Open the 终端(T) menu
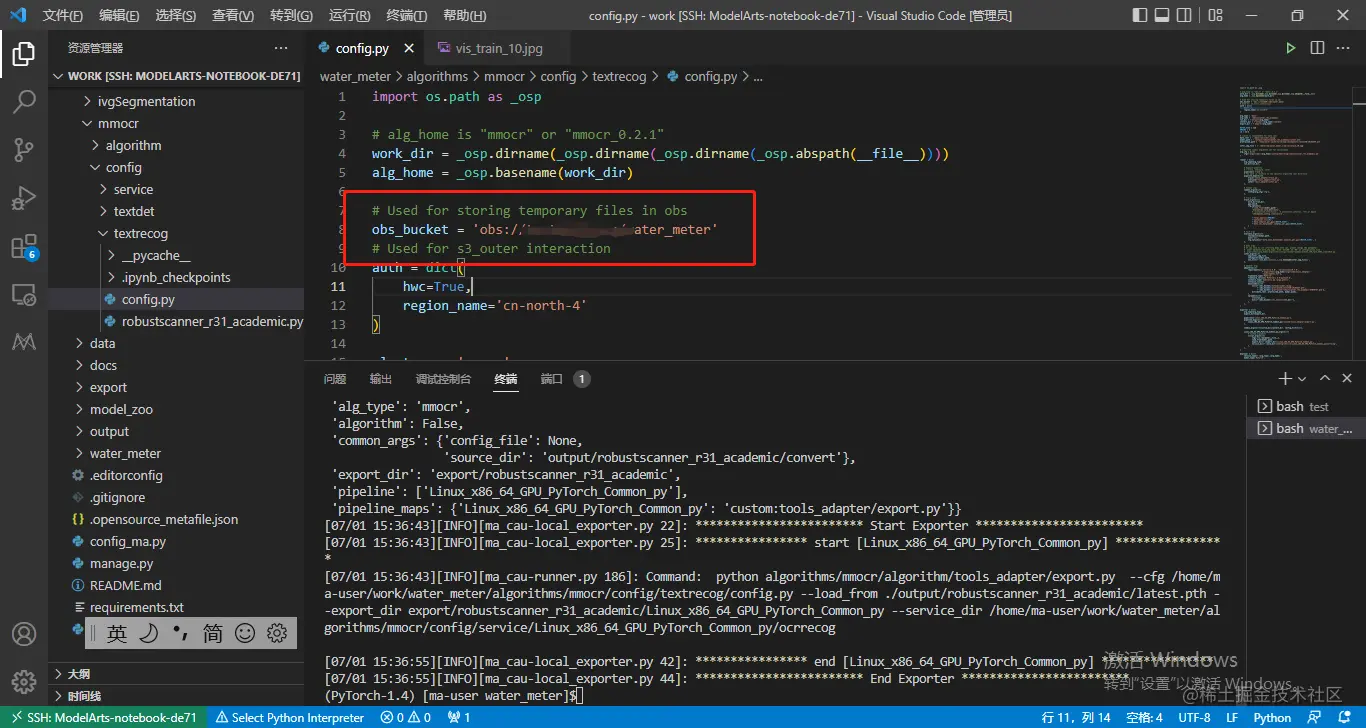 (x=406, y=16)
